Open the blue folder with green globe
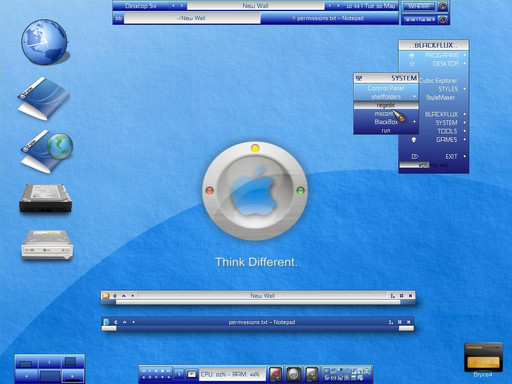Viewport: 512px width, 384px height. (x=46, y=152)
